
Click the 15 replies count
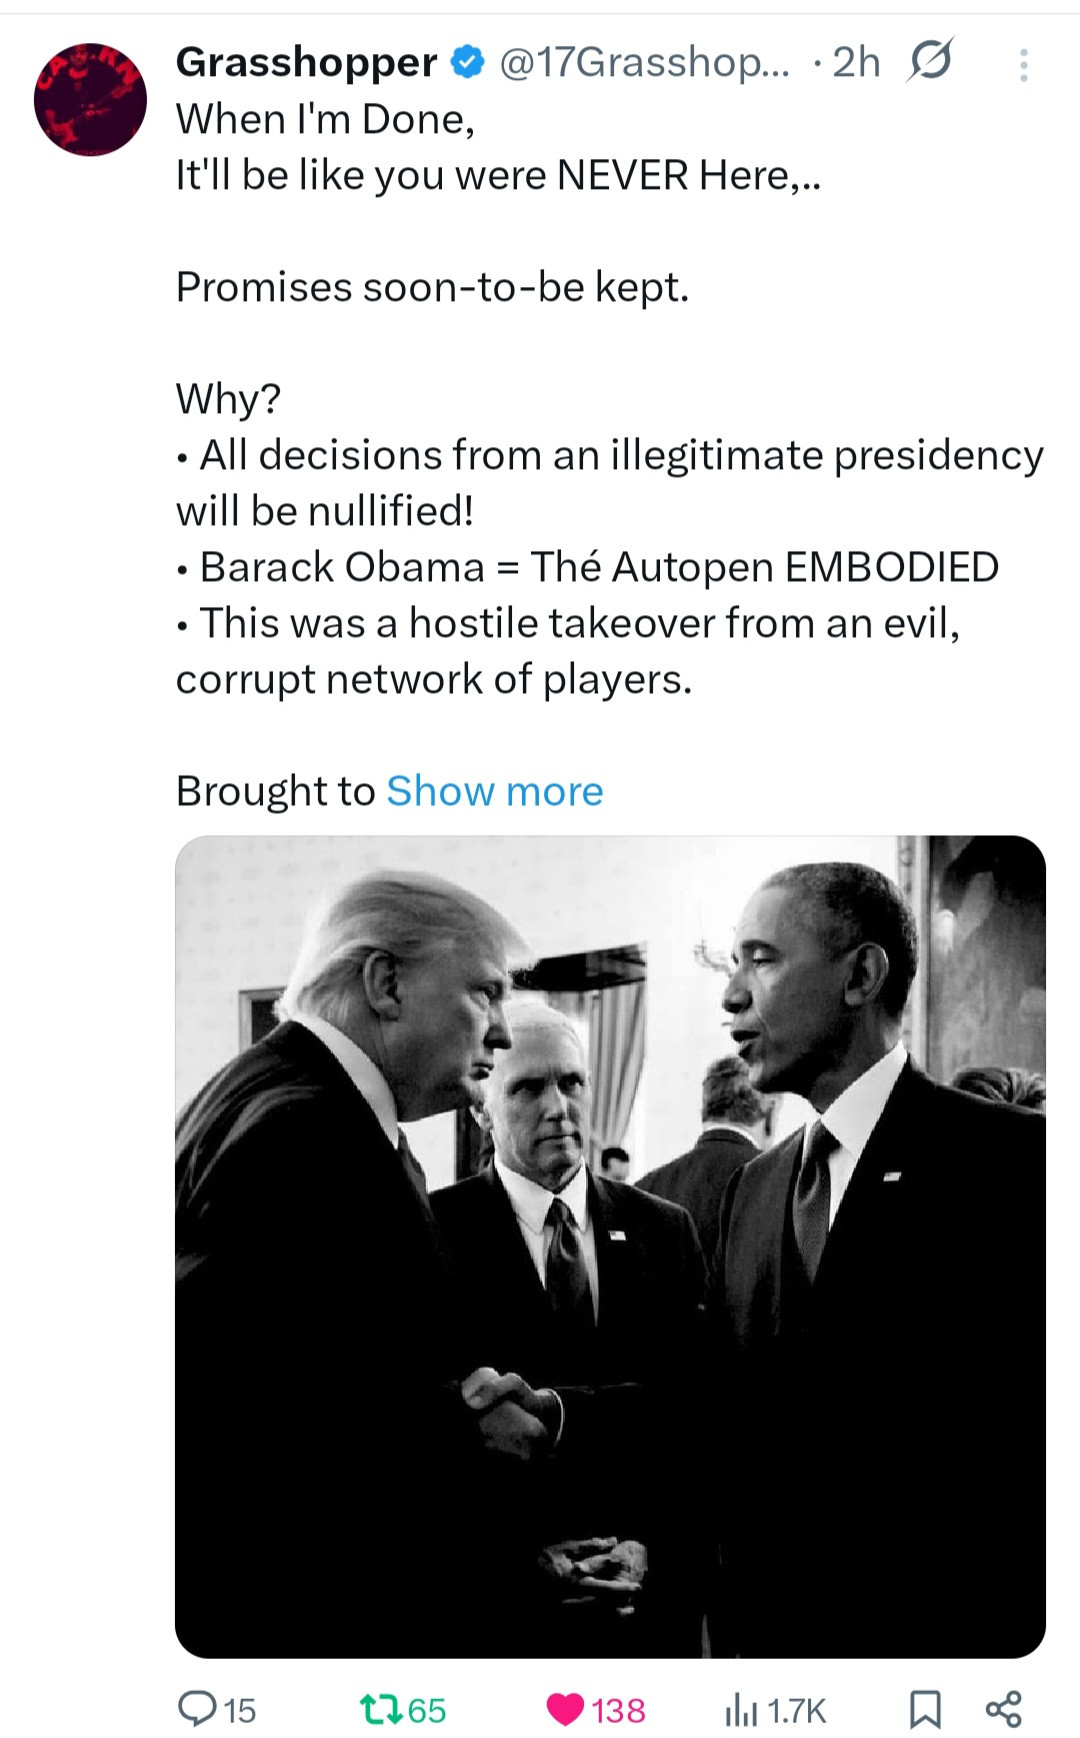(240, 1710)
